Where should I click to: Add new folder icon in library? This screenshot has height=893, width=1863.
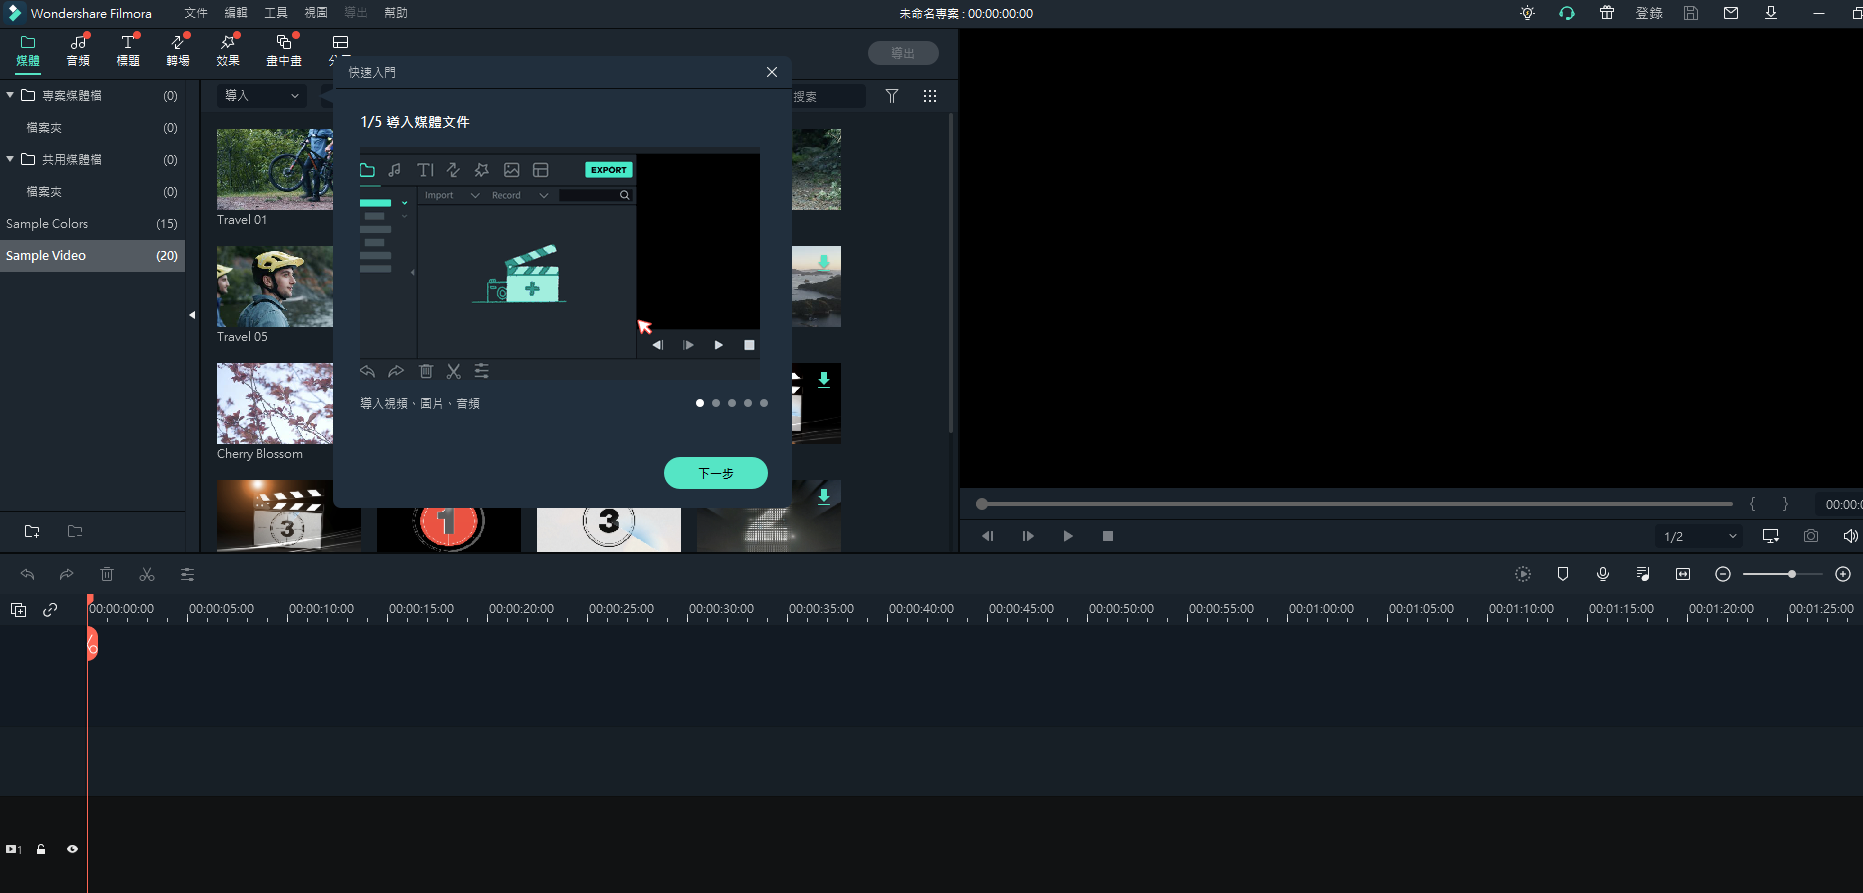pos(32,531)
